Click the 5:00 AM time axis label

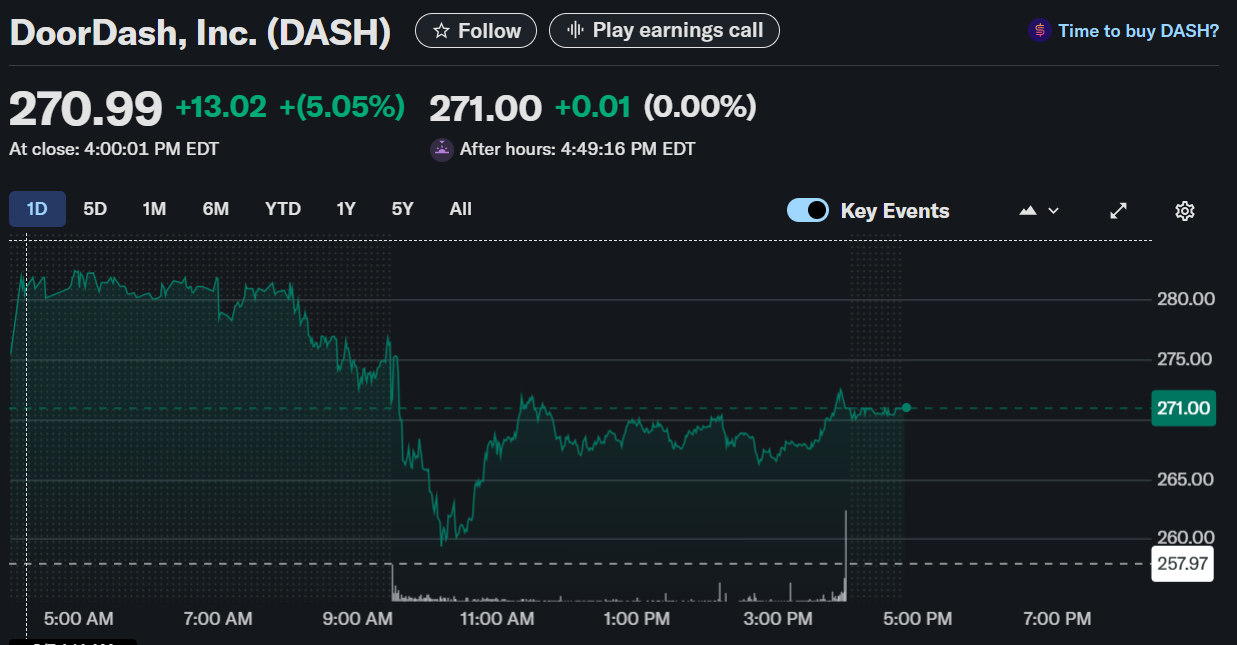[x=79, y=619]
